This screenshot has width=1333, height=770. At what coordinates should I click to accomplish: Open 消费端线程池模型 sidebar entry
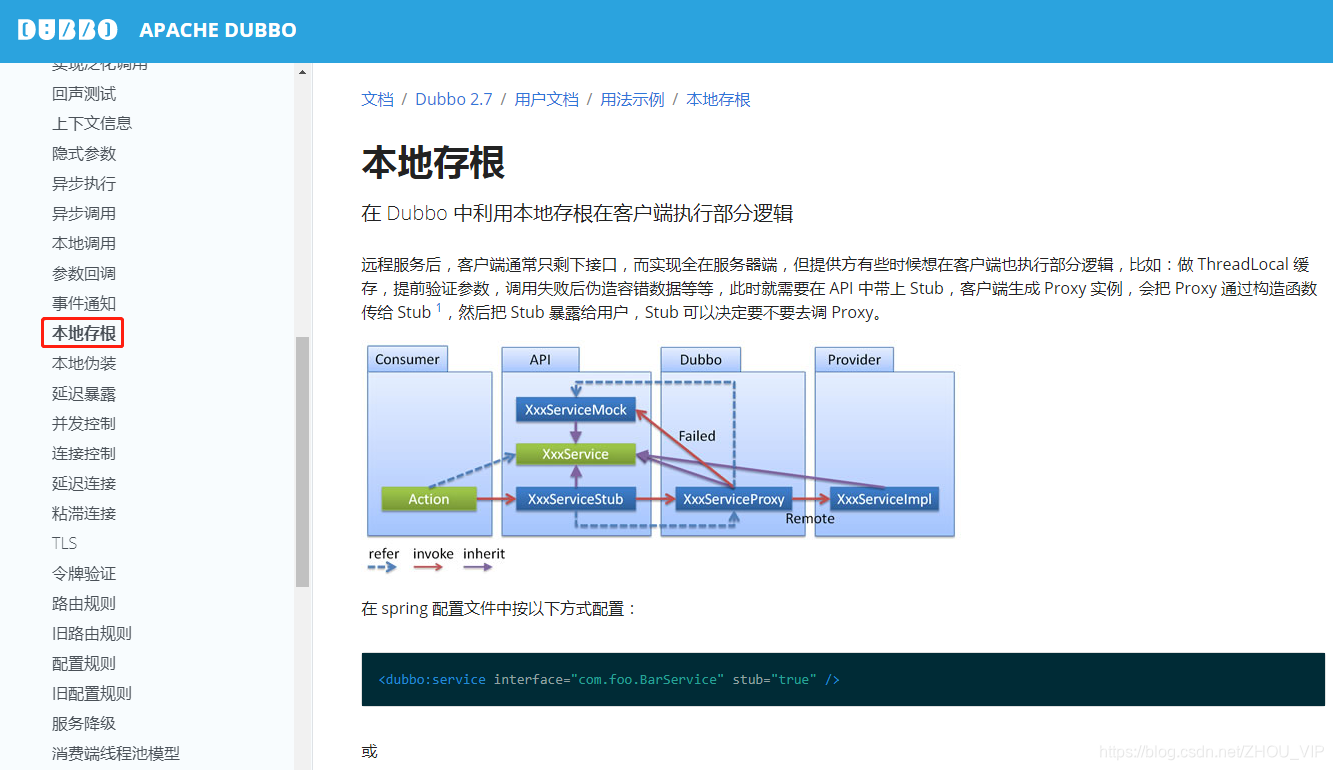pyautogui.click(x=116, y=753)
